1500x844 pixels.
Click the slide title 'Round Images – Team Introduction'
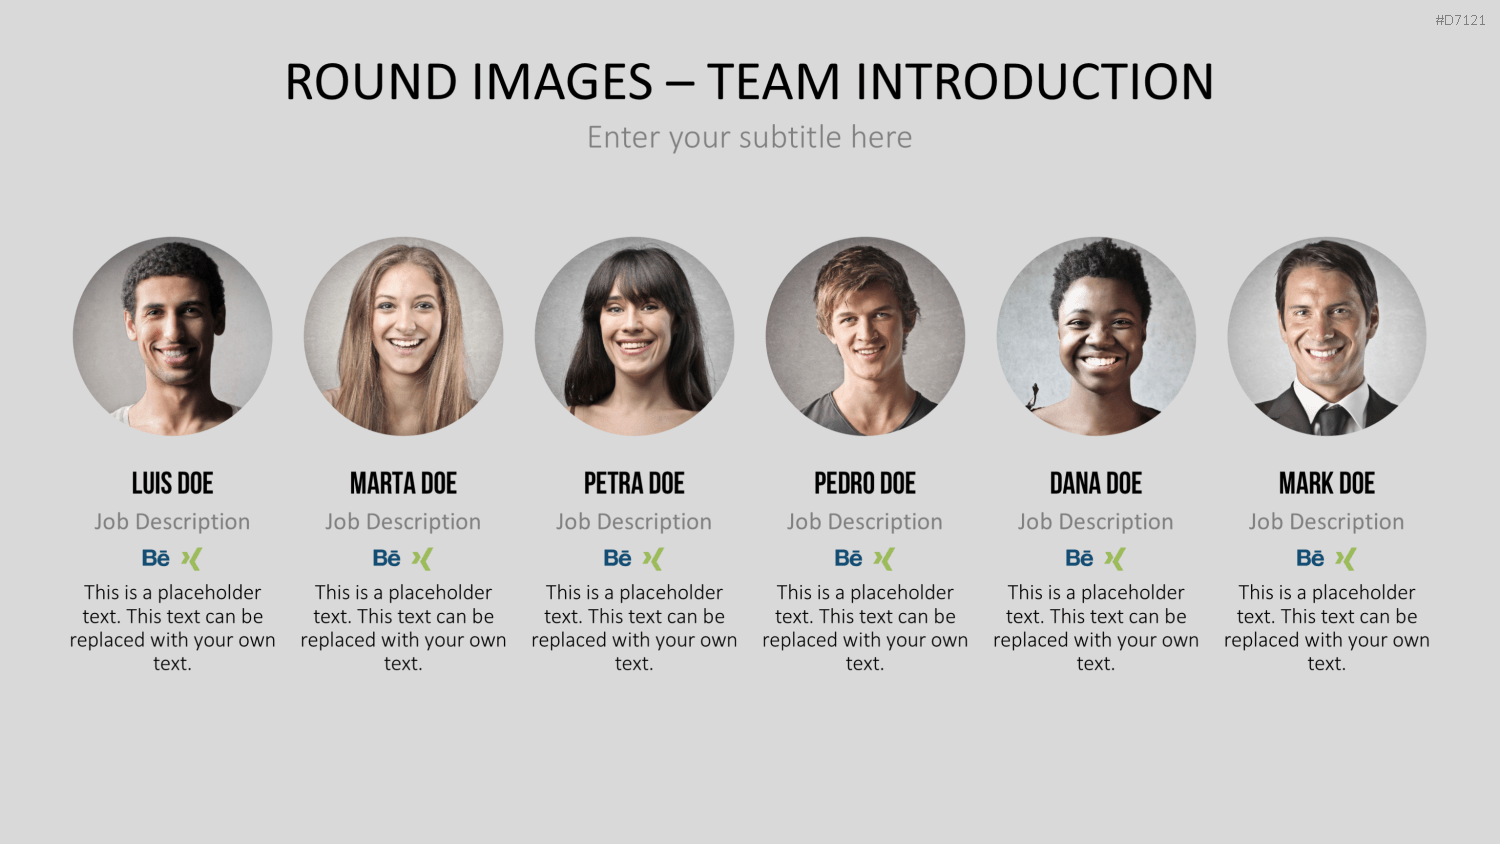coord(750,82)
